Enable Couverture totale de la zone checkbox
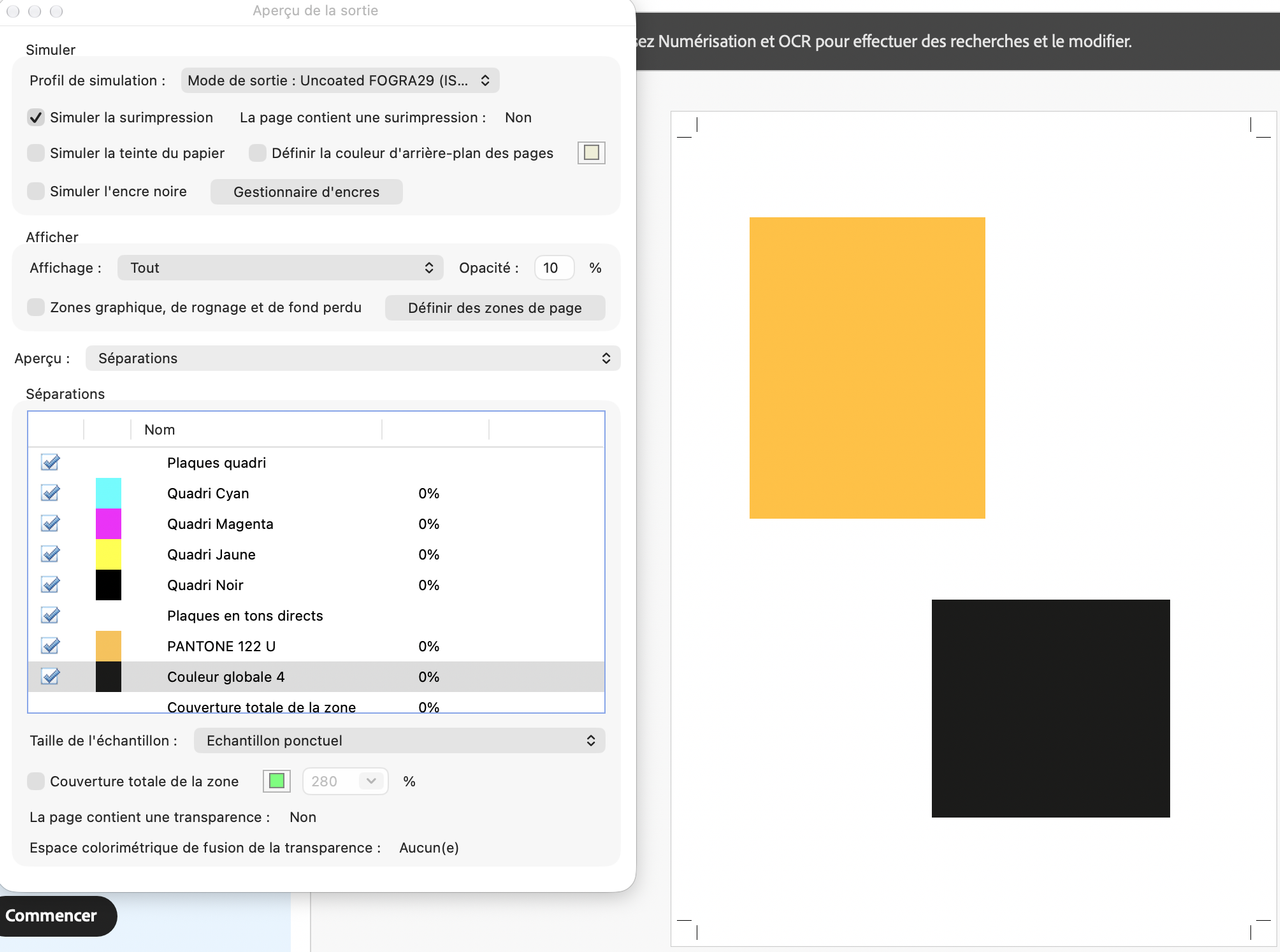The image size is (1280, 952). (36, 781)
